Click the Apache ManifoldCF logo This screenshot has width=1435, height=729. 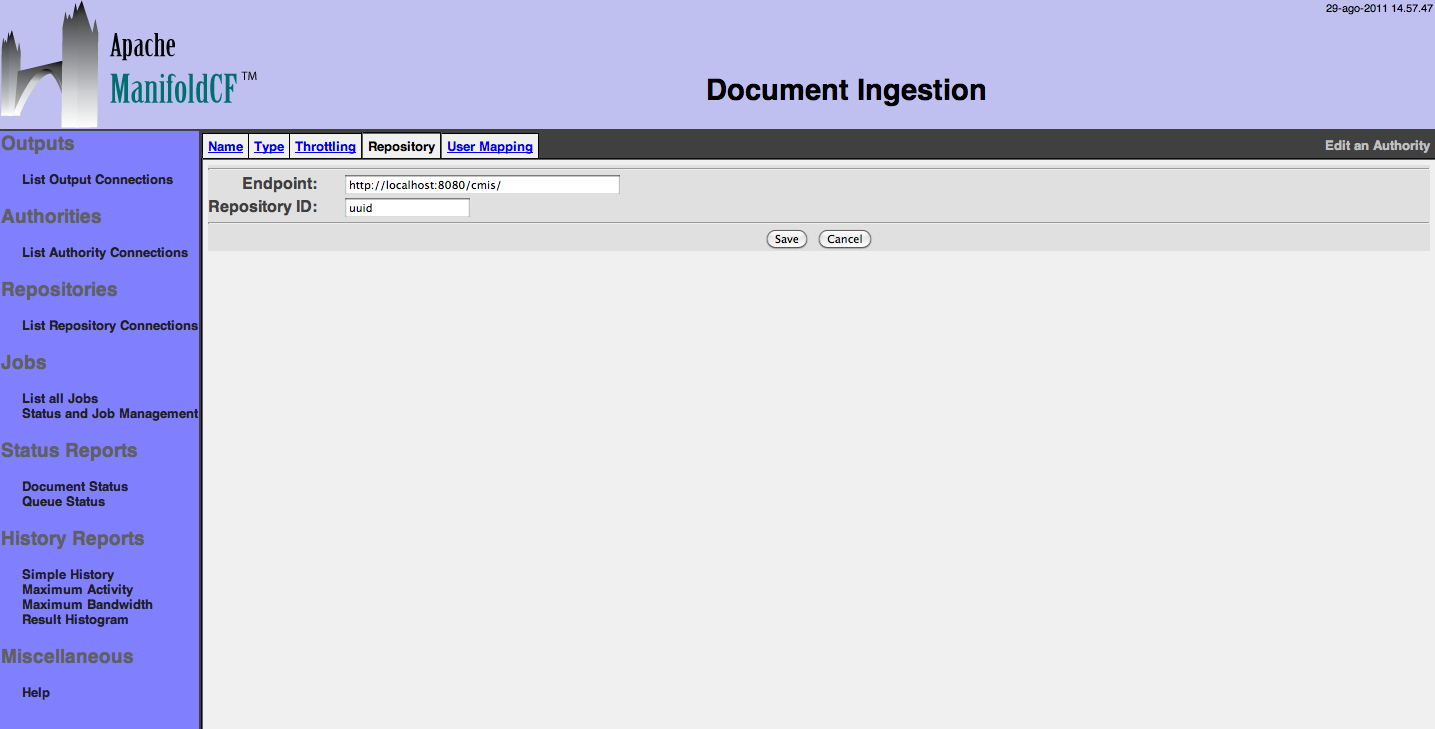point(128,66)
